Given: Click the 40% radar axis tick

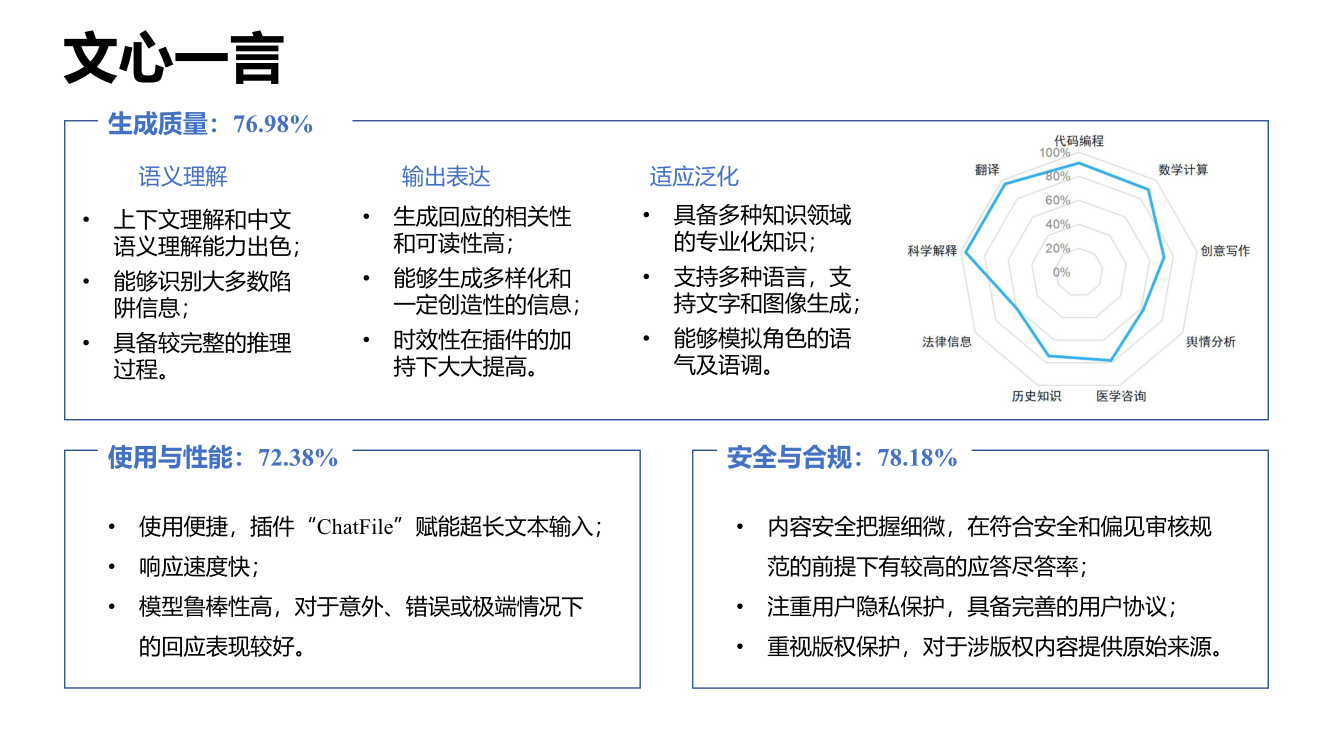Looking at the screenshot, I should (1058, 225).
